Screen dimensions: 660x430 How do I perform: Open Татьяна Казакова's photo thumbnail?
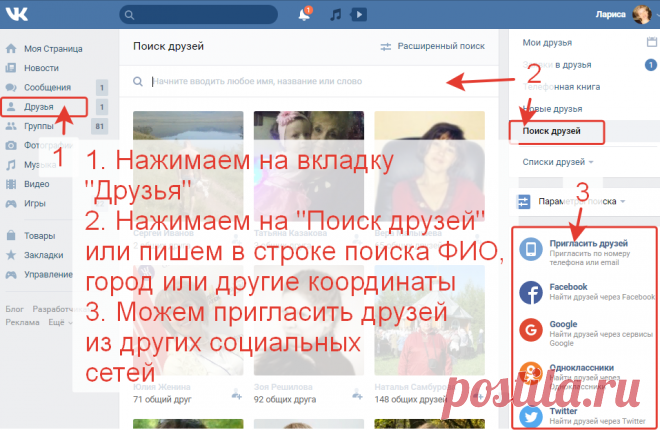coord(309,166)
